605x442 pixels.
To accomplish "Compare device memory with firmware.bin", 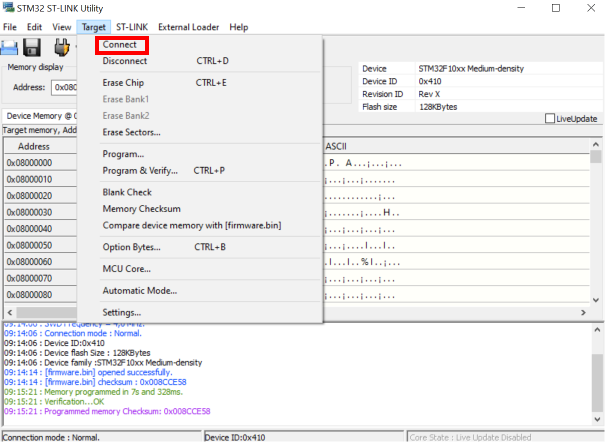I will [191, 225].
